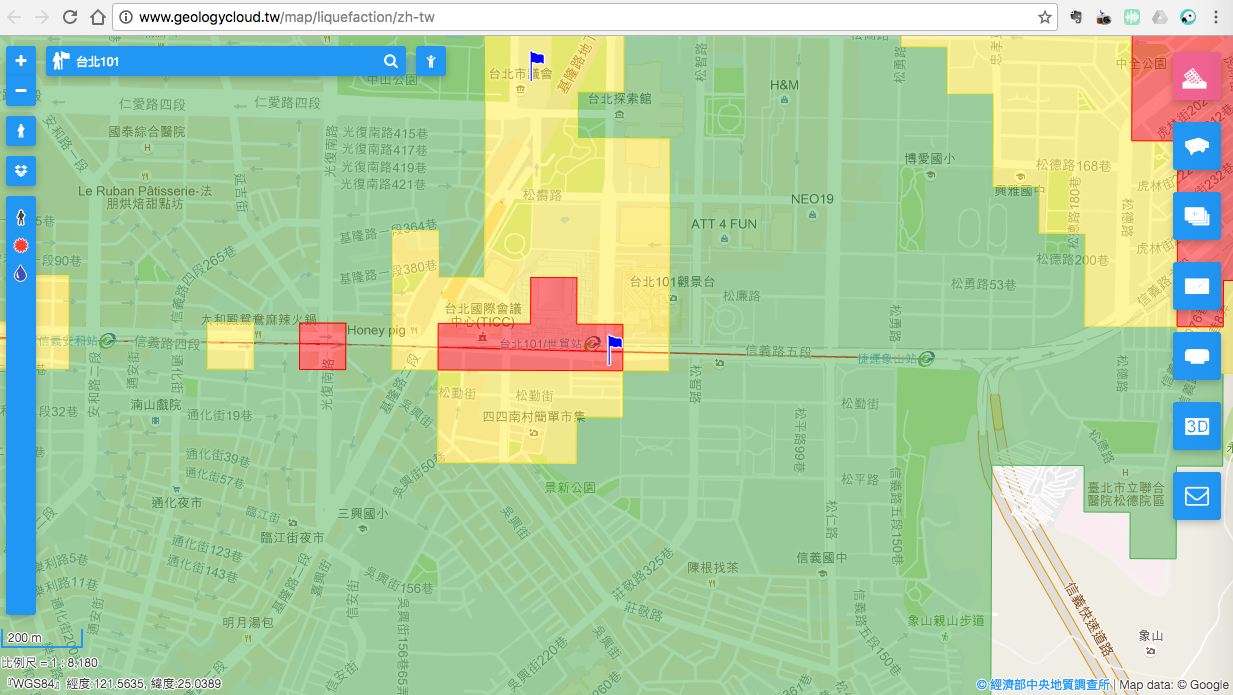
Task: Select the blue water drop icon
Action: [21, 274]
